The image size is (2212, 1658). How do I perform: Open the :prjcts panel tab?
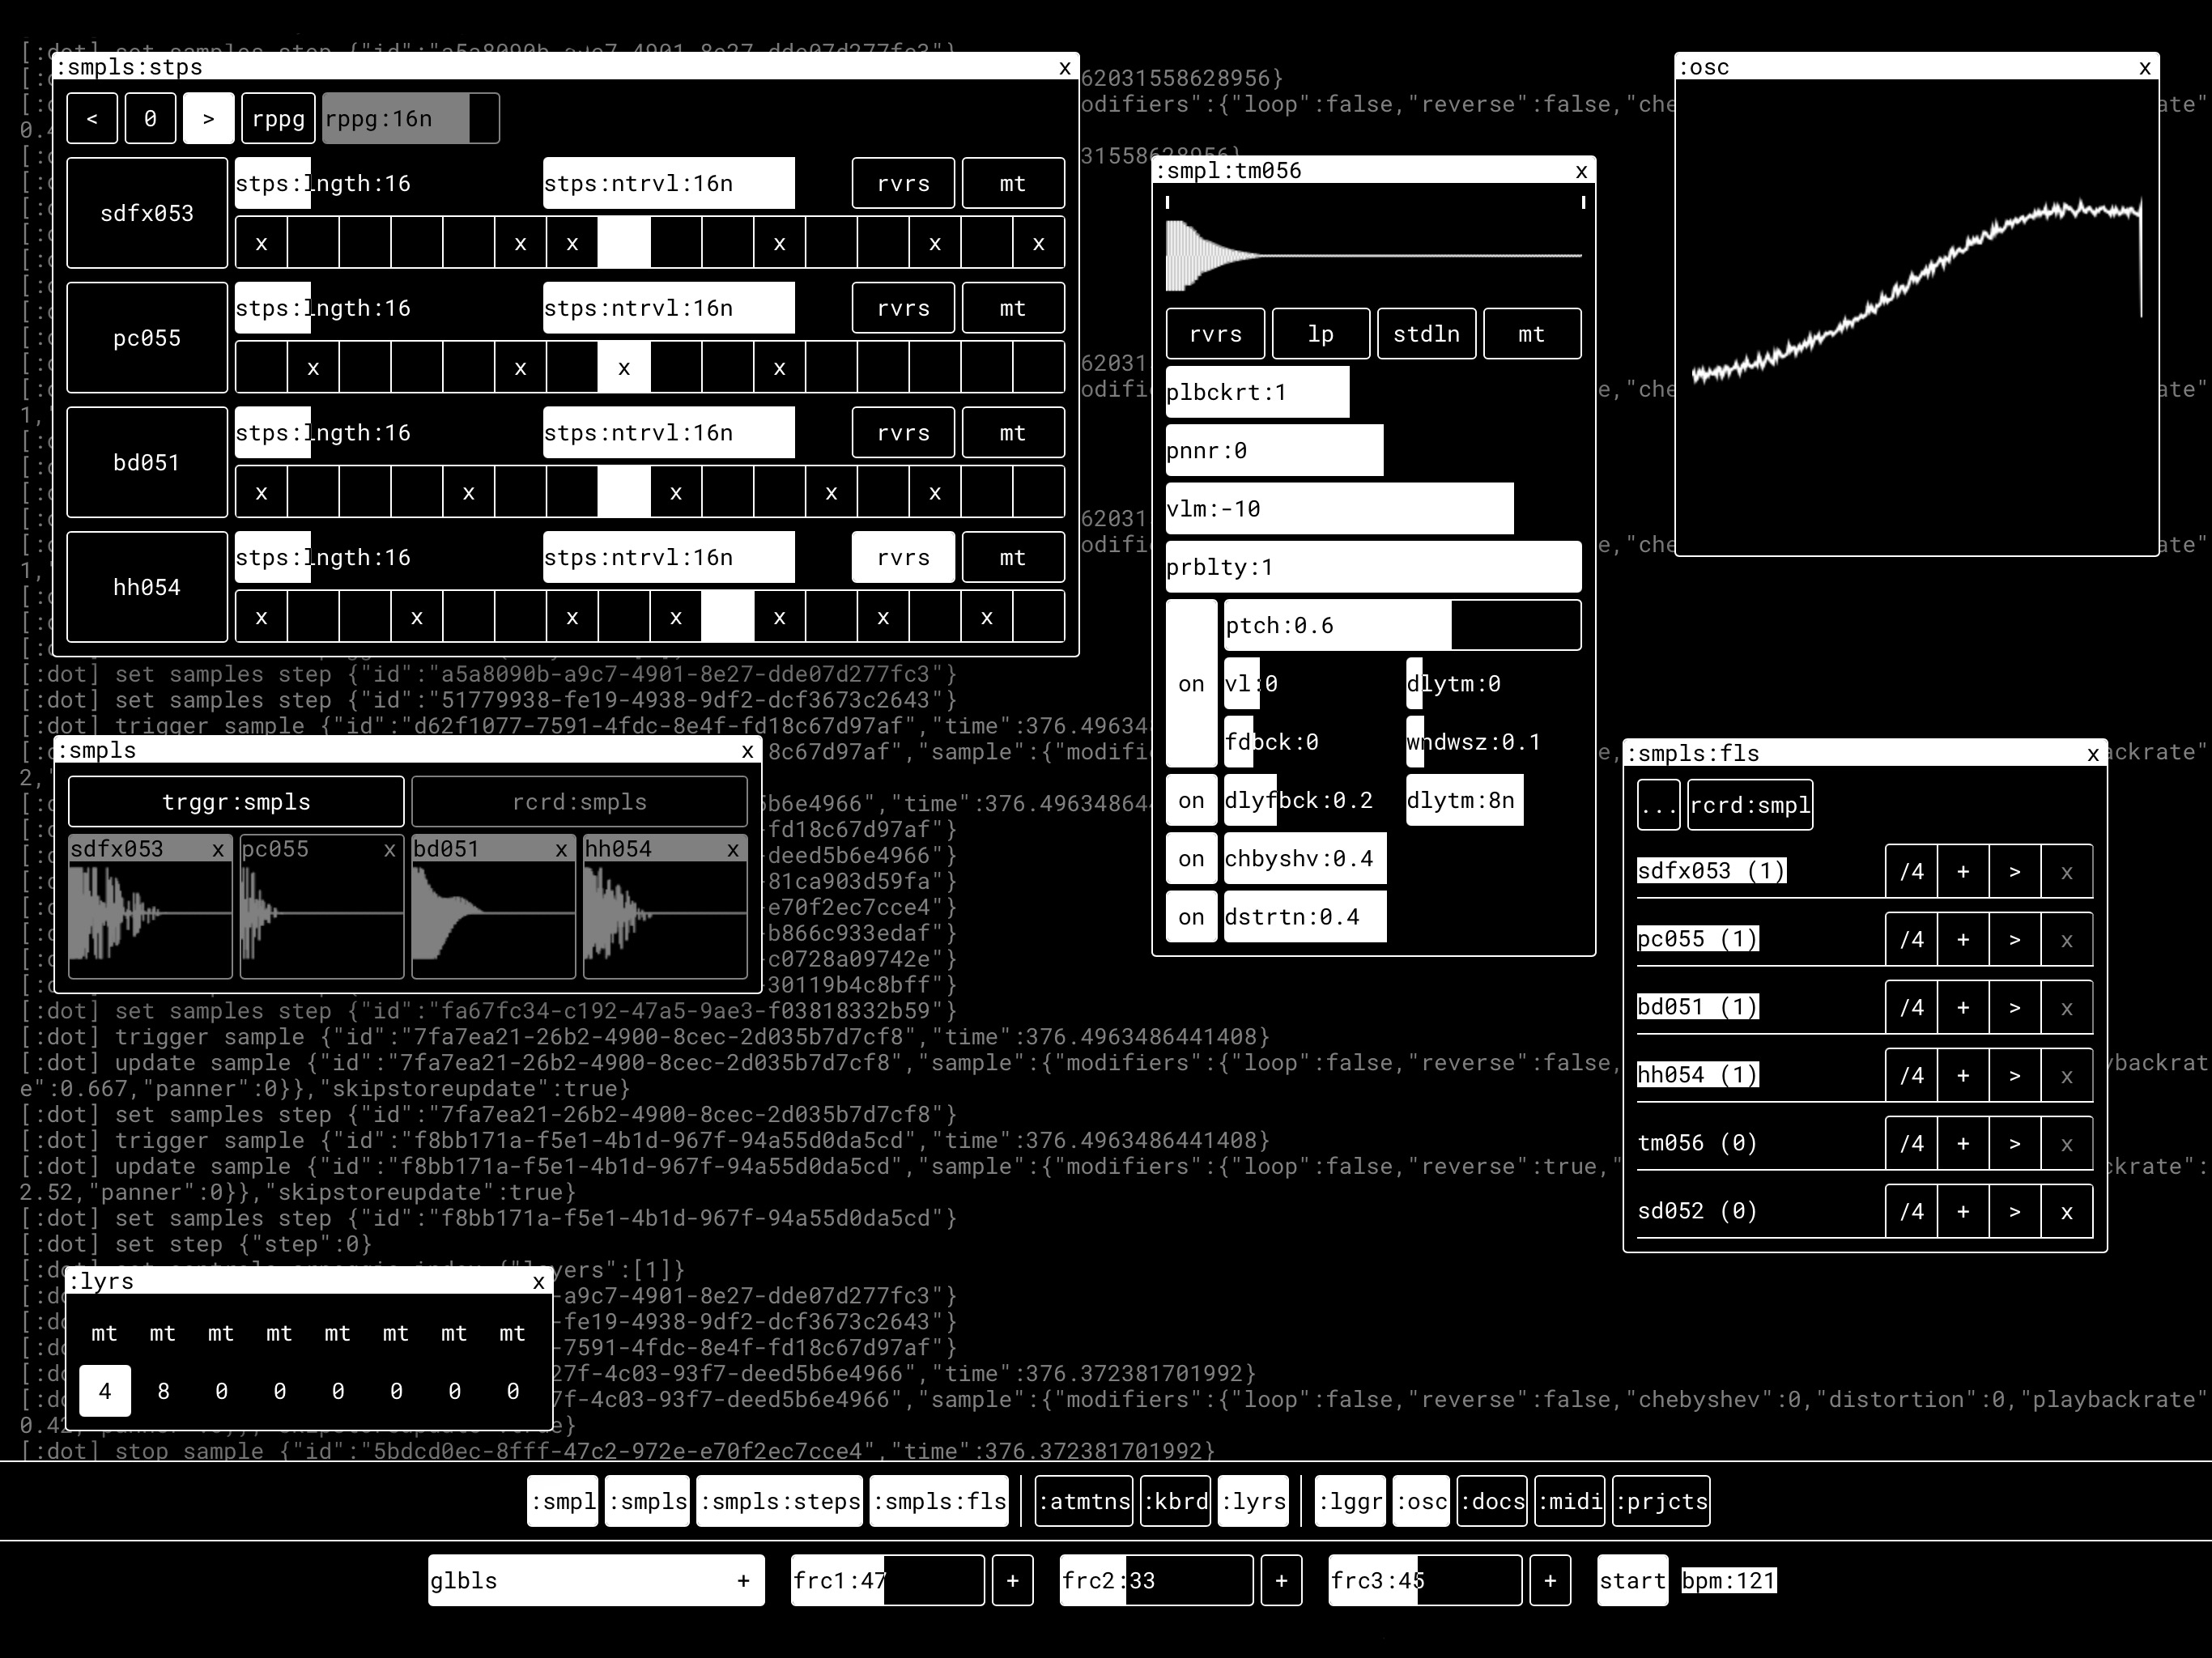(x=1661, y=1501)
